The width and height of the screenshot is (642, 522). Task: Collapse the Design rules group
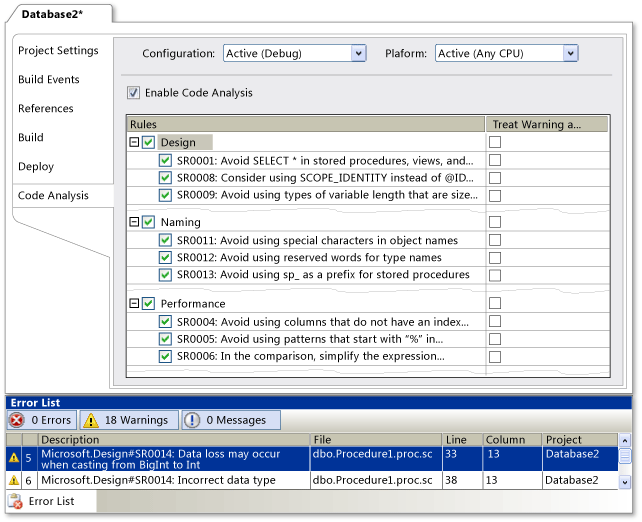coord(134,143)
